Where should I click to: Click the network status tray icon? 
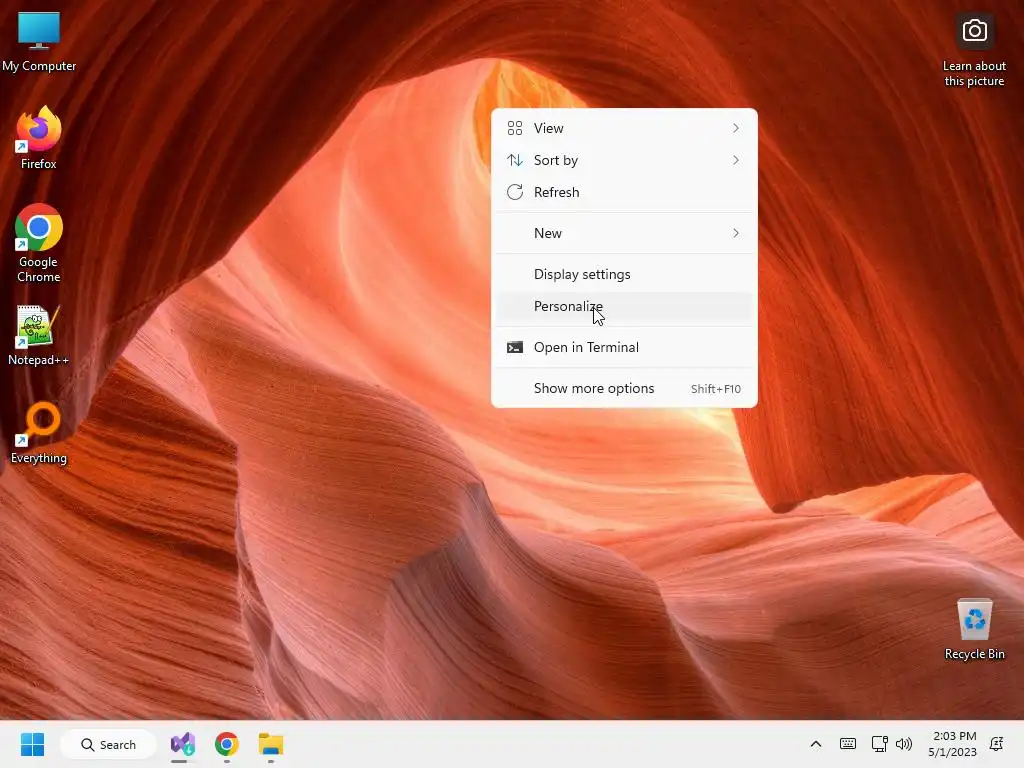[879, 744]
